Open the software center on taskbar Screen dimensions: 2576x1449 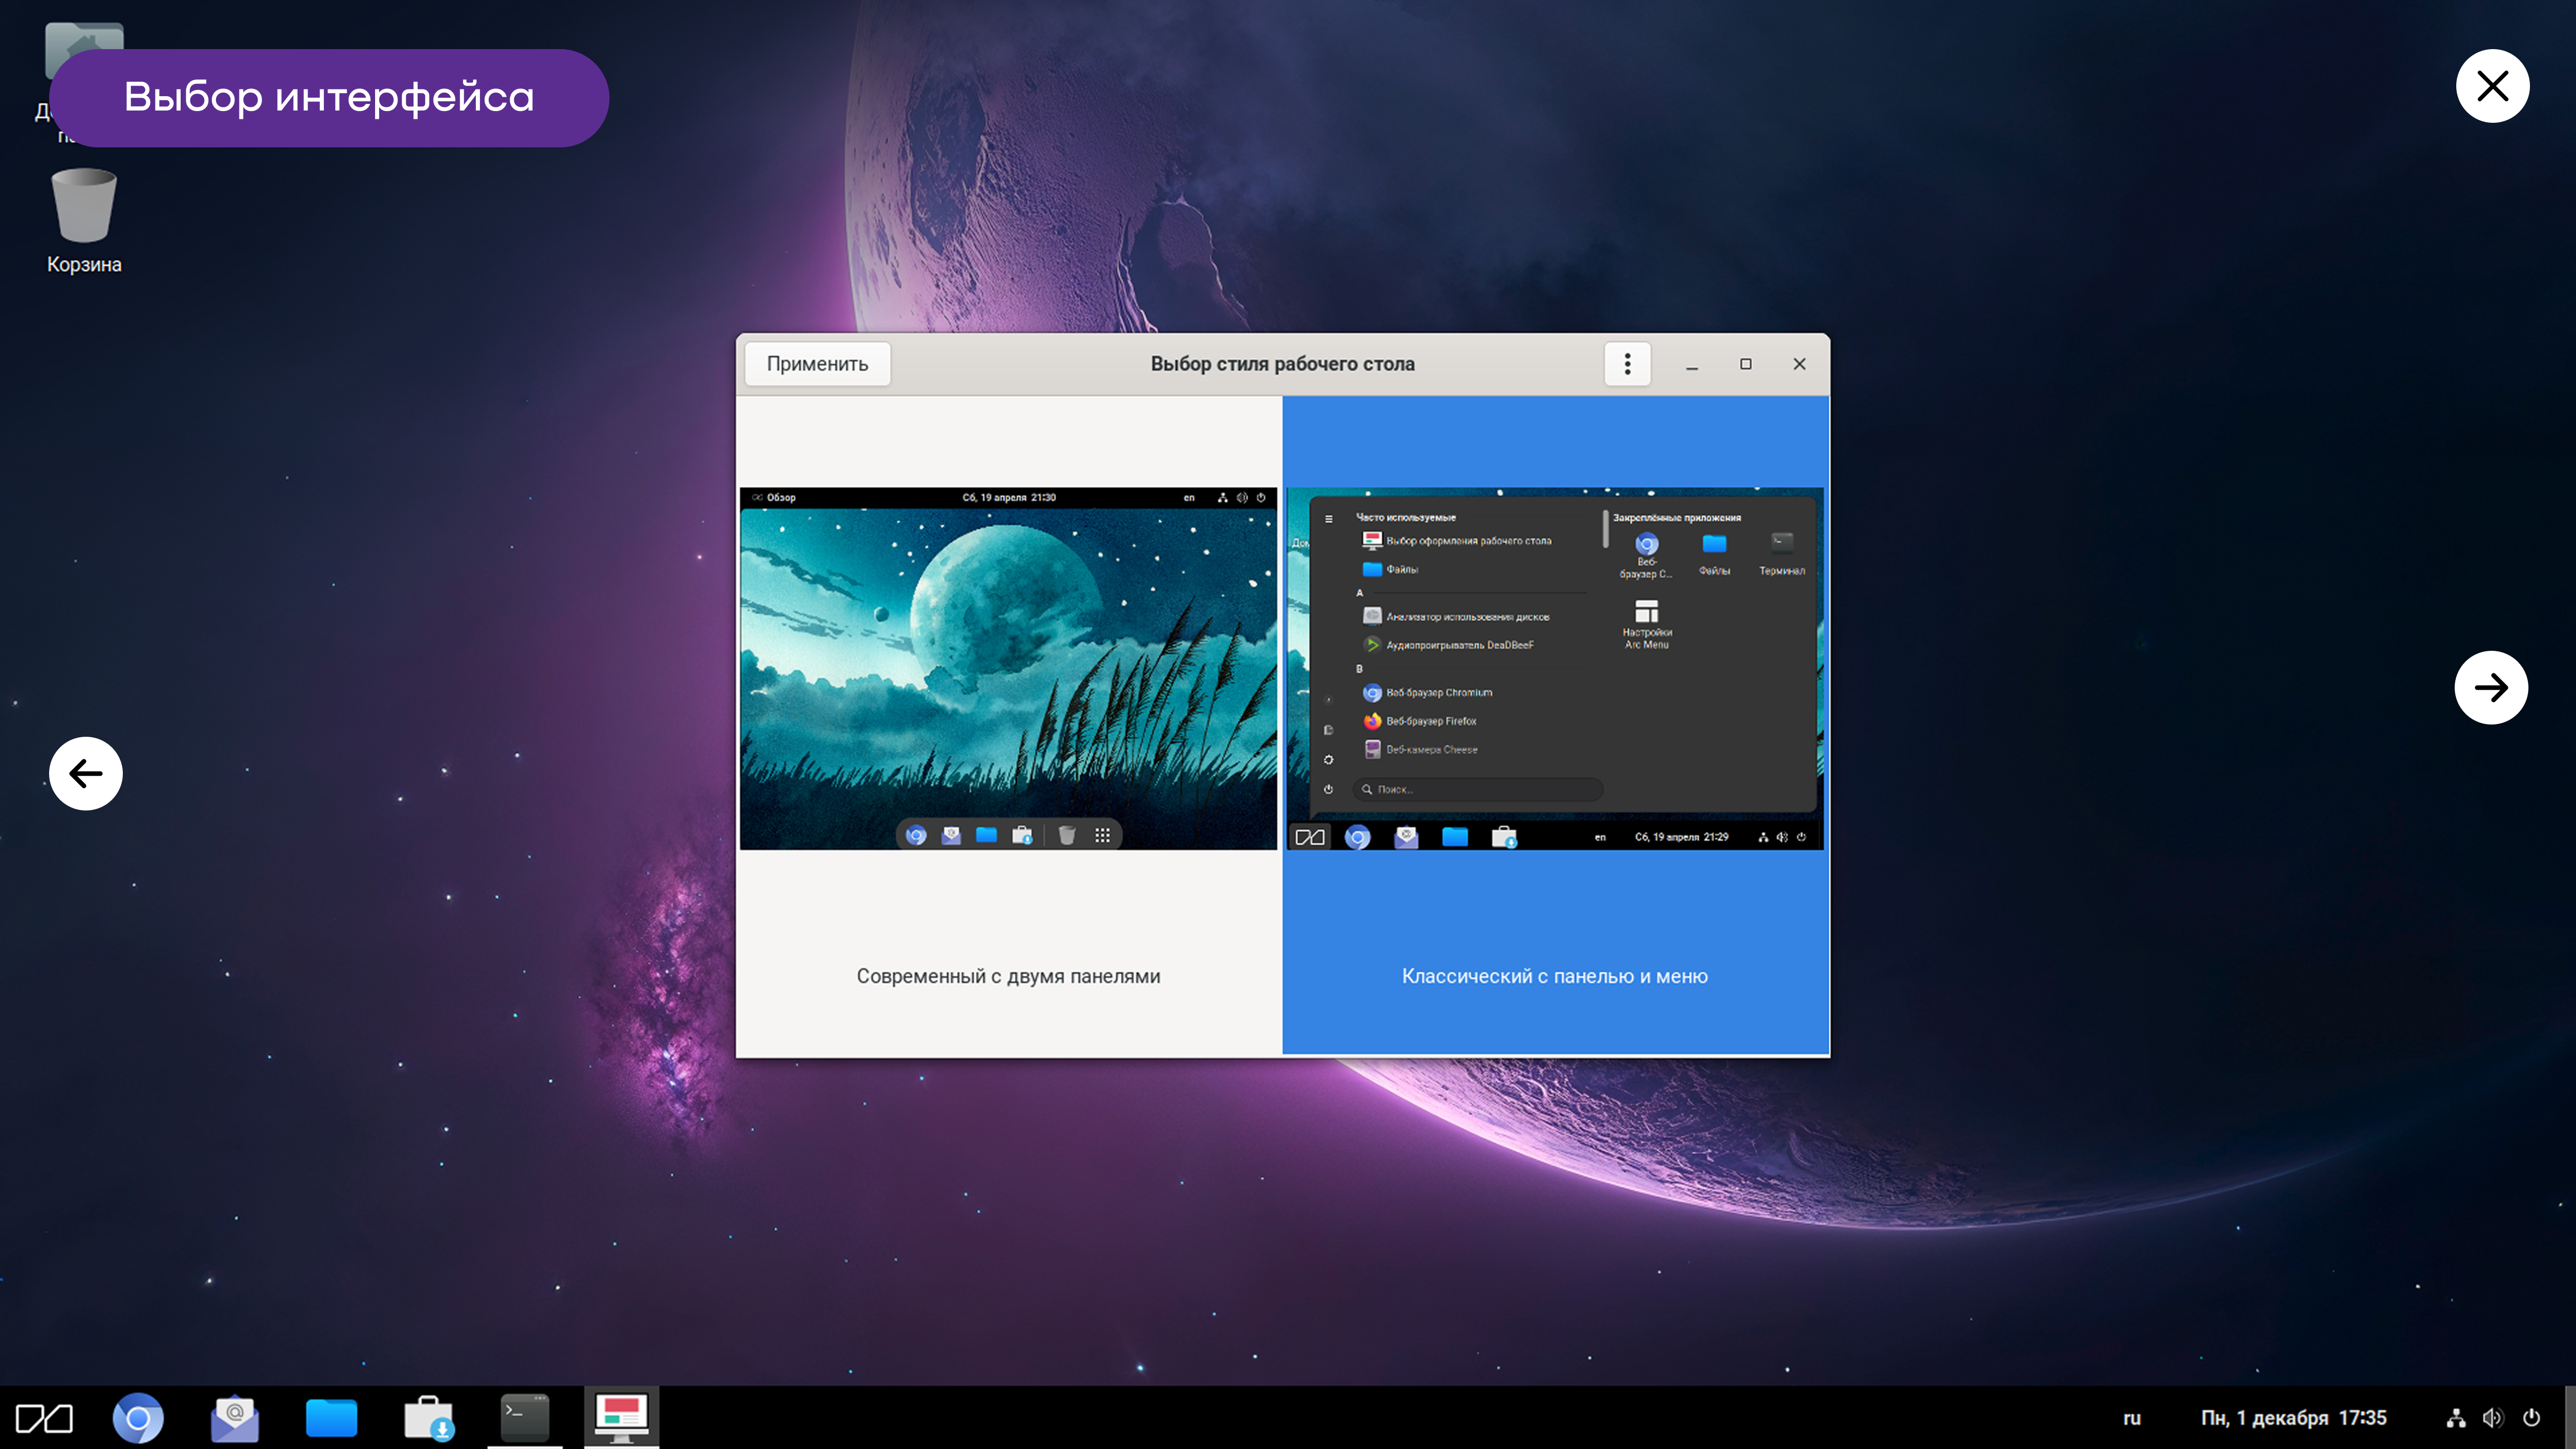(428, 1418)
